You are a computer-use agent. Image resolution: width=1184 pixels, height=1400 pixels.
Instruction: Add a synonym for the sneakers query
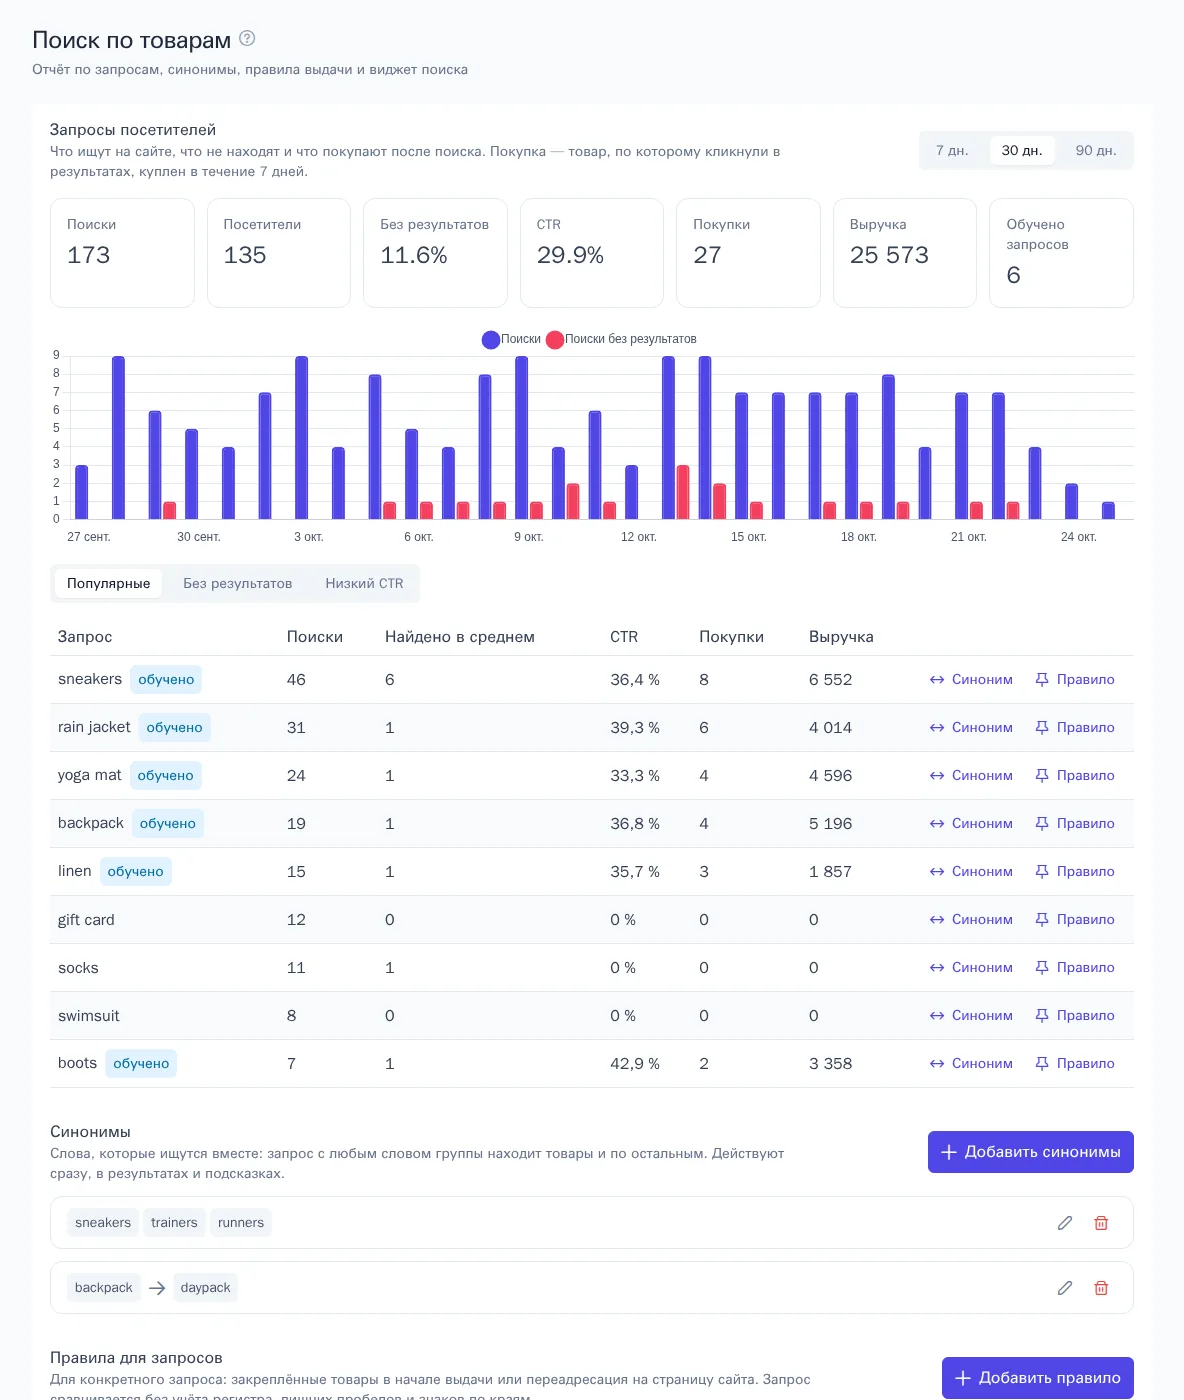click(971, 680)
